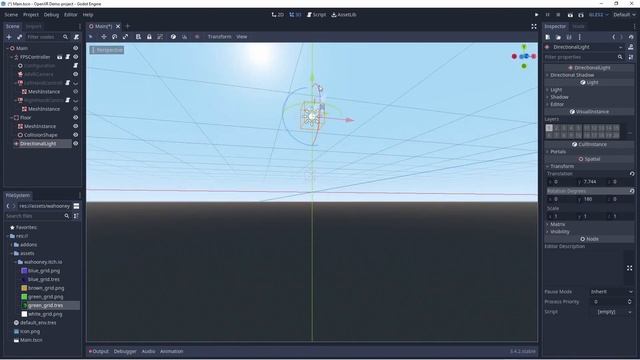Open the viewport Transform menu
Viewport: 640px width, 360px height.
coord(219,37)
